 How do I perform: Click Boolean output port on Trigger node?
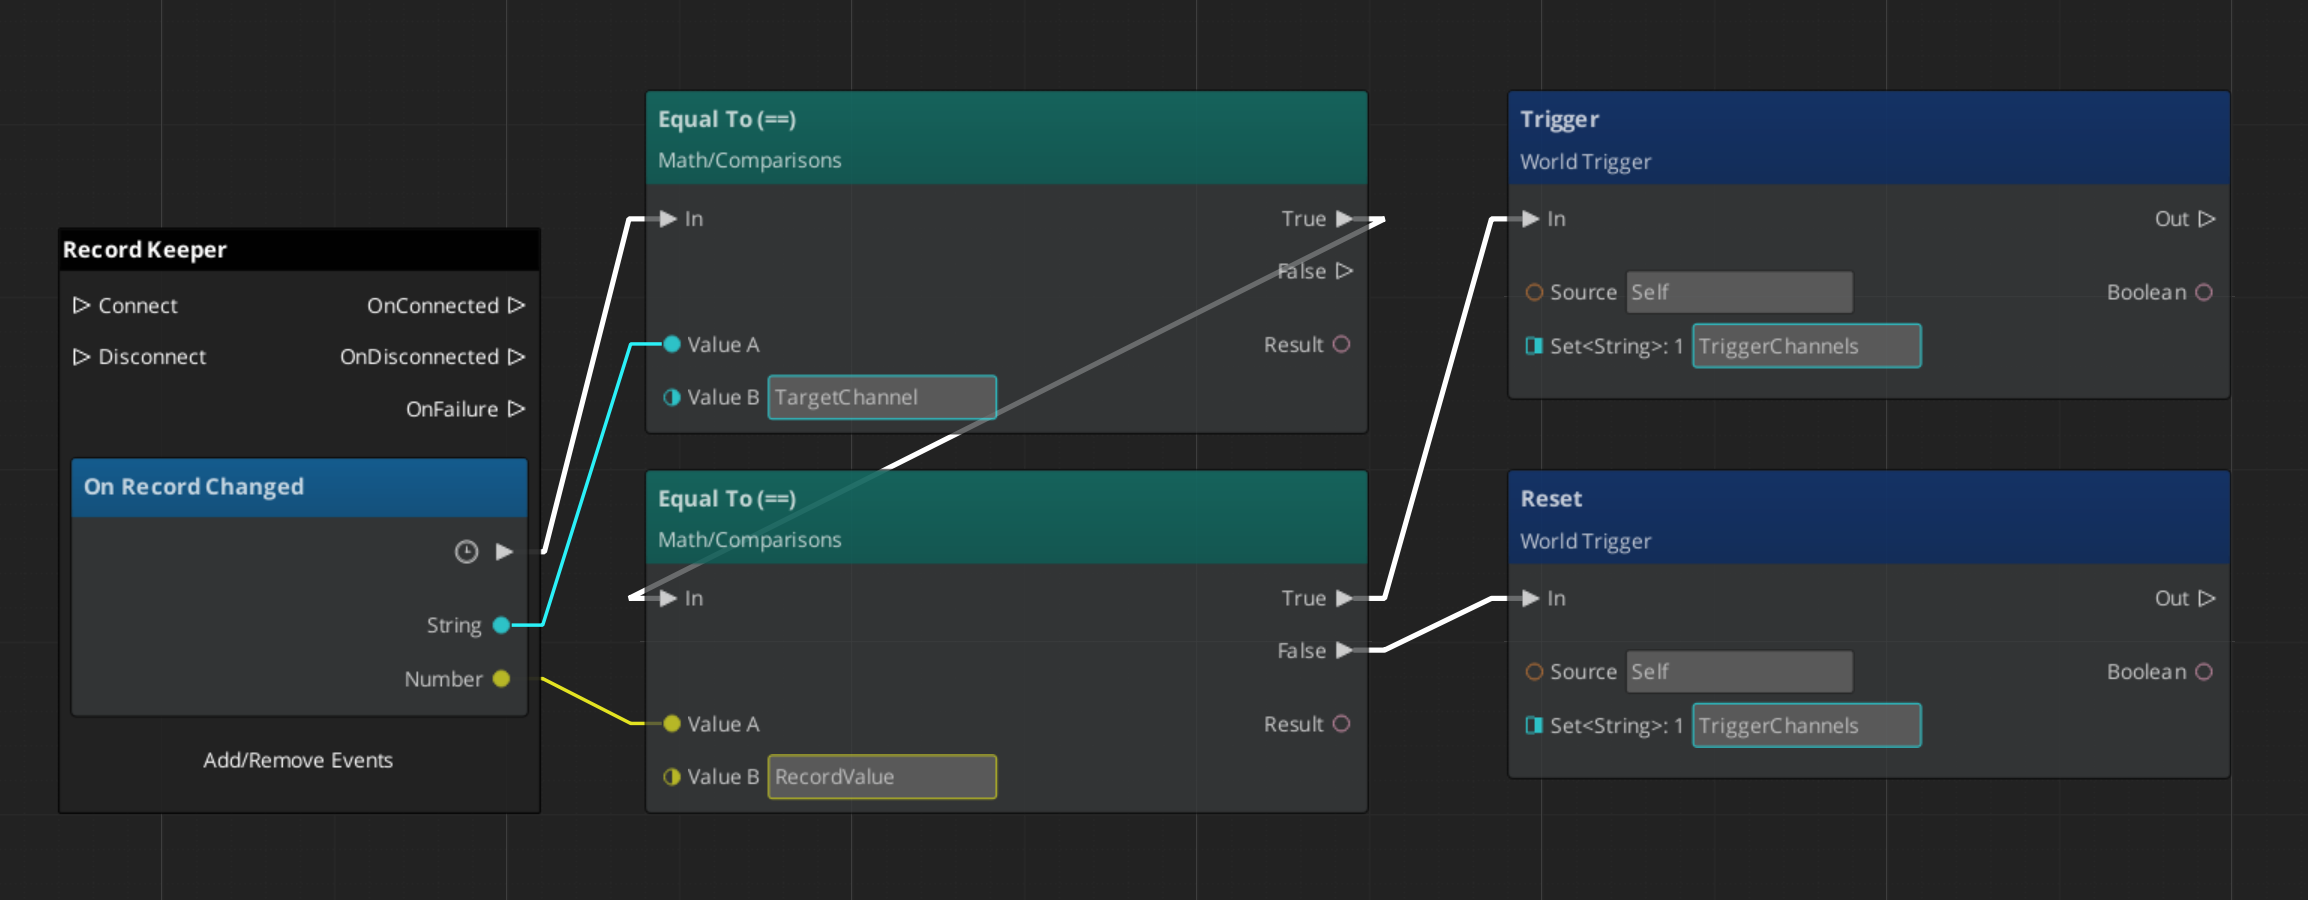pyautogui.click(x=2204, y=292)
